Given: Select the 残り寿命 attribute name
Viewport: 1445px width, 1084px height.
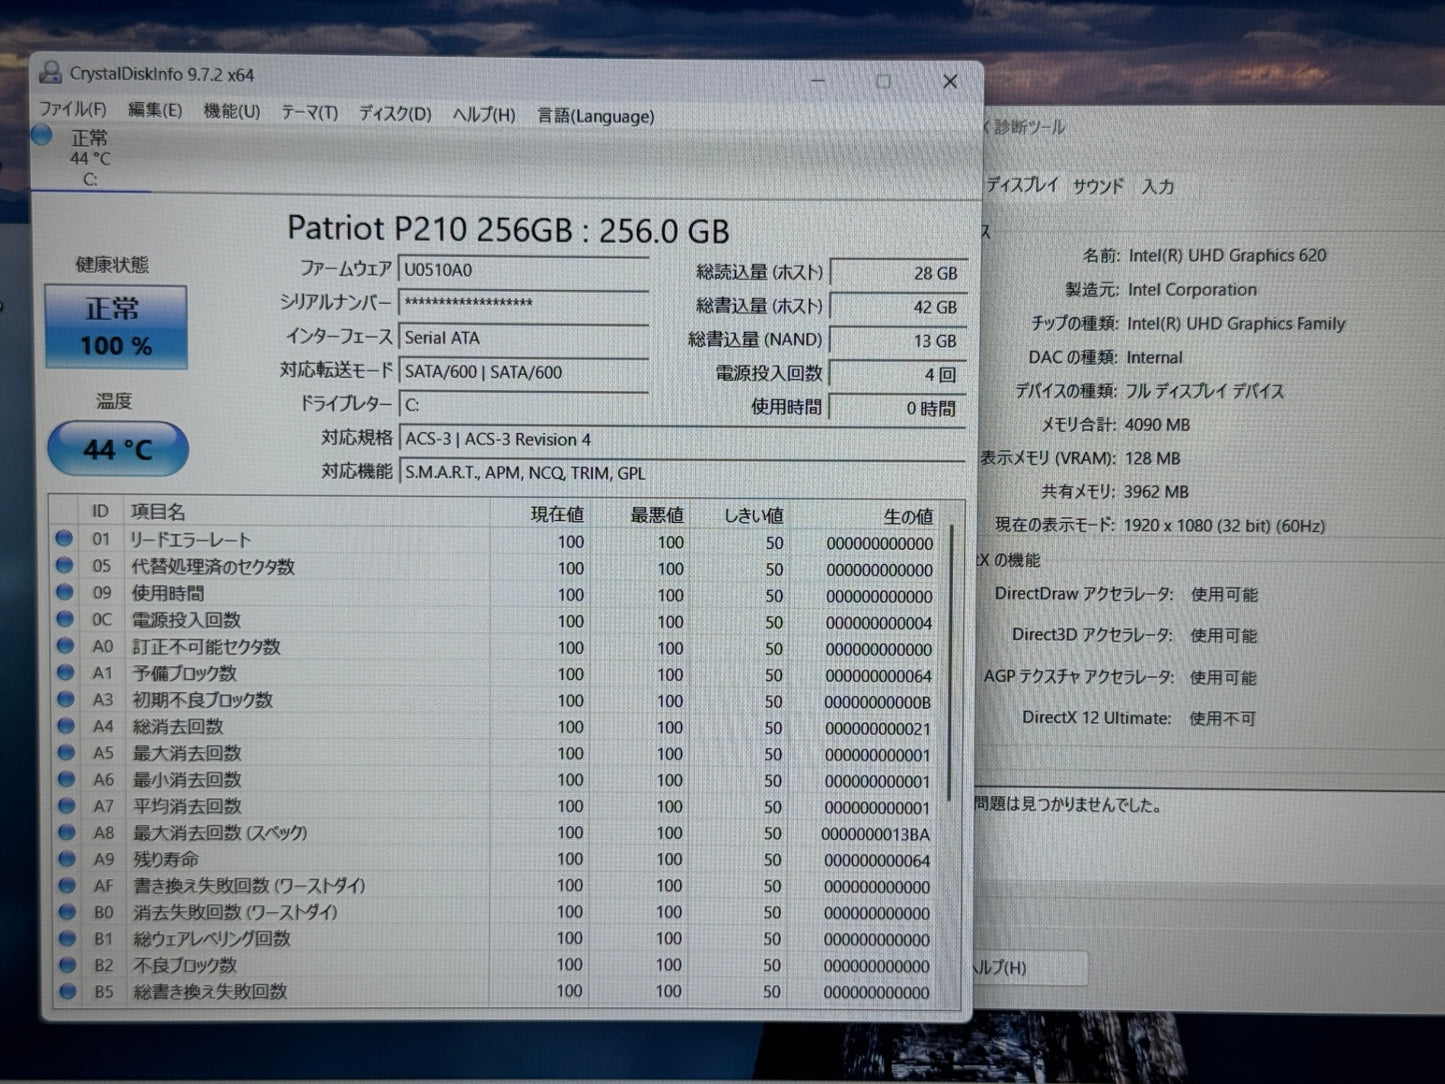Looking at the screenshot, I should pos(166,859).
